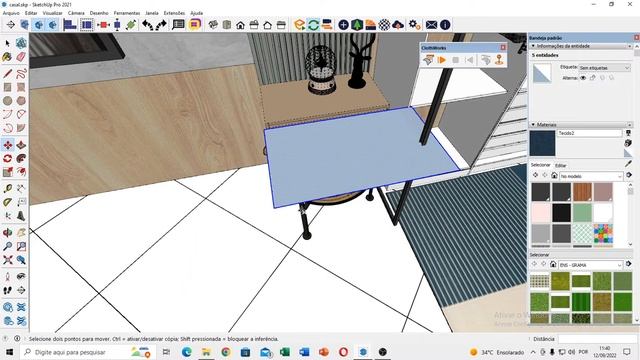Screen dimensions: 640x360
Task: Select the Zoom magnifier tool
Action: pos(7,246)
